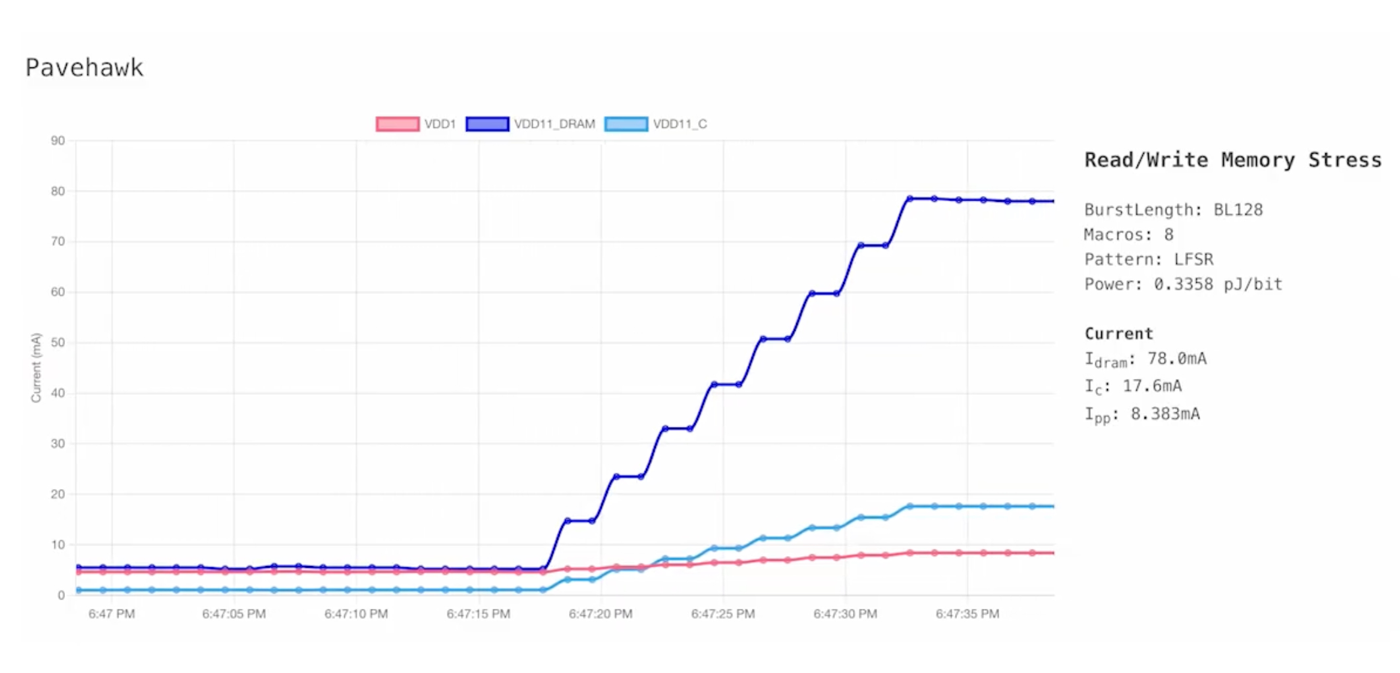Click the 6:47:20 PM x-axis label
The width and height of the screenshot is (1400, 673).
601,614
